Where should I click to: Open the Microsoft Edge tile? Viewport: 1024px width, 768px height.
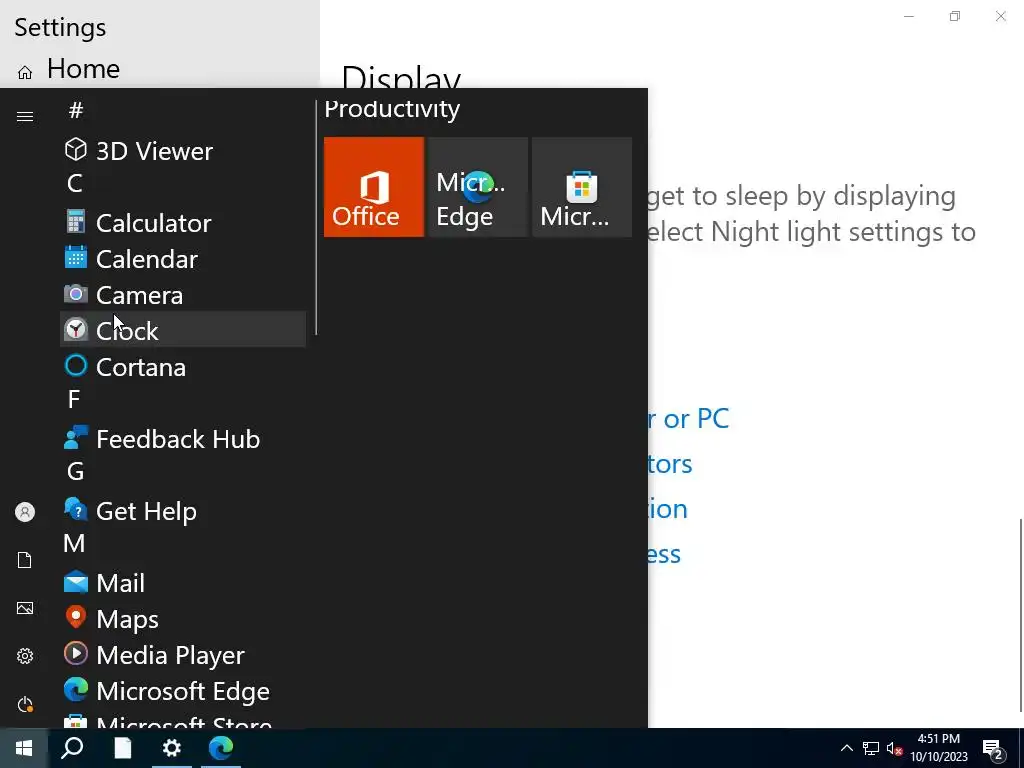pos(478,187)
